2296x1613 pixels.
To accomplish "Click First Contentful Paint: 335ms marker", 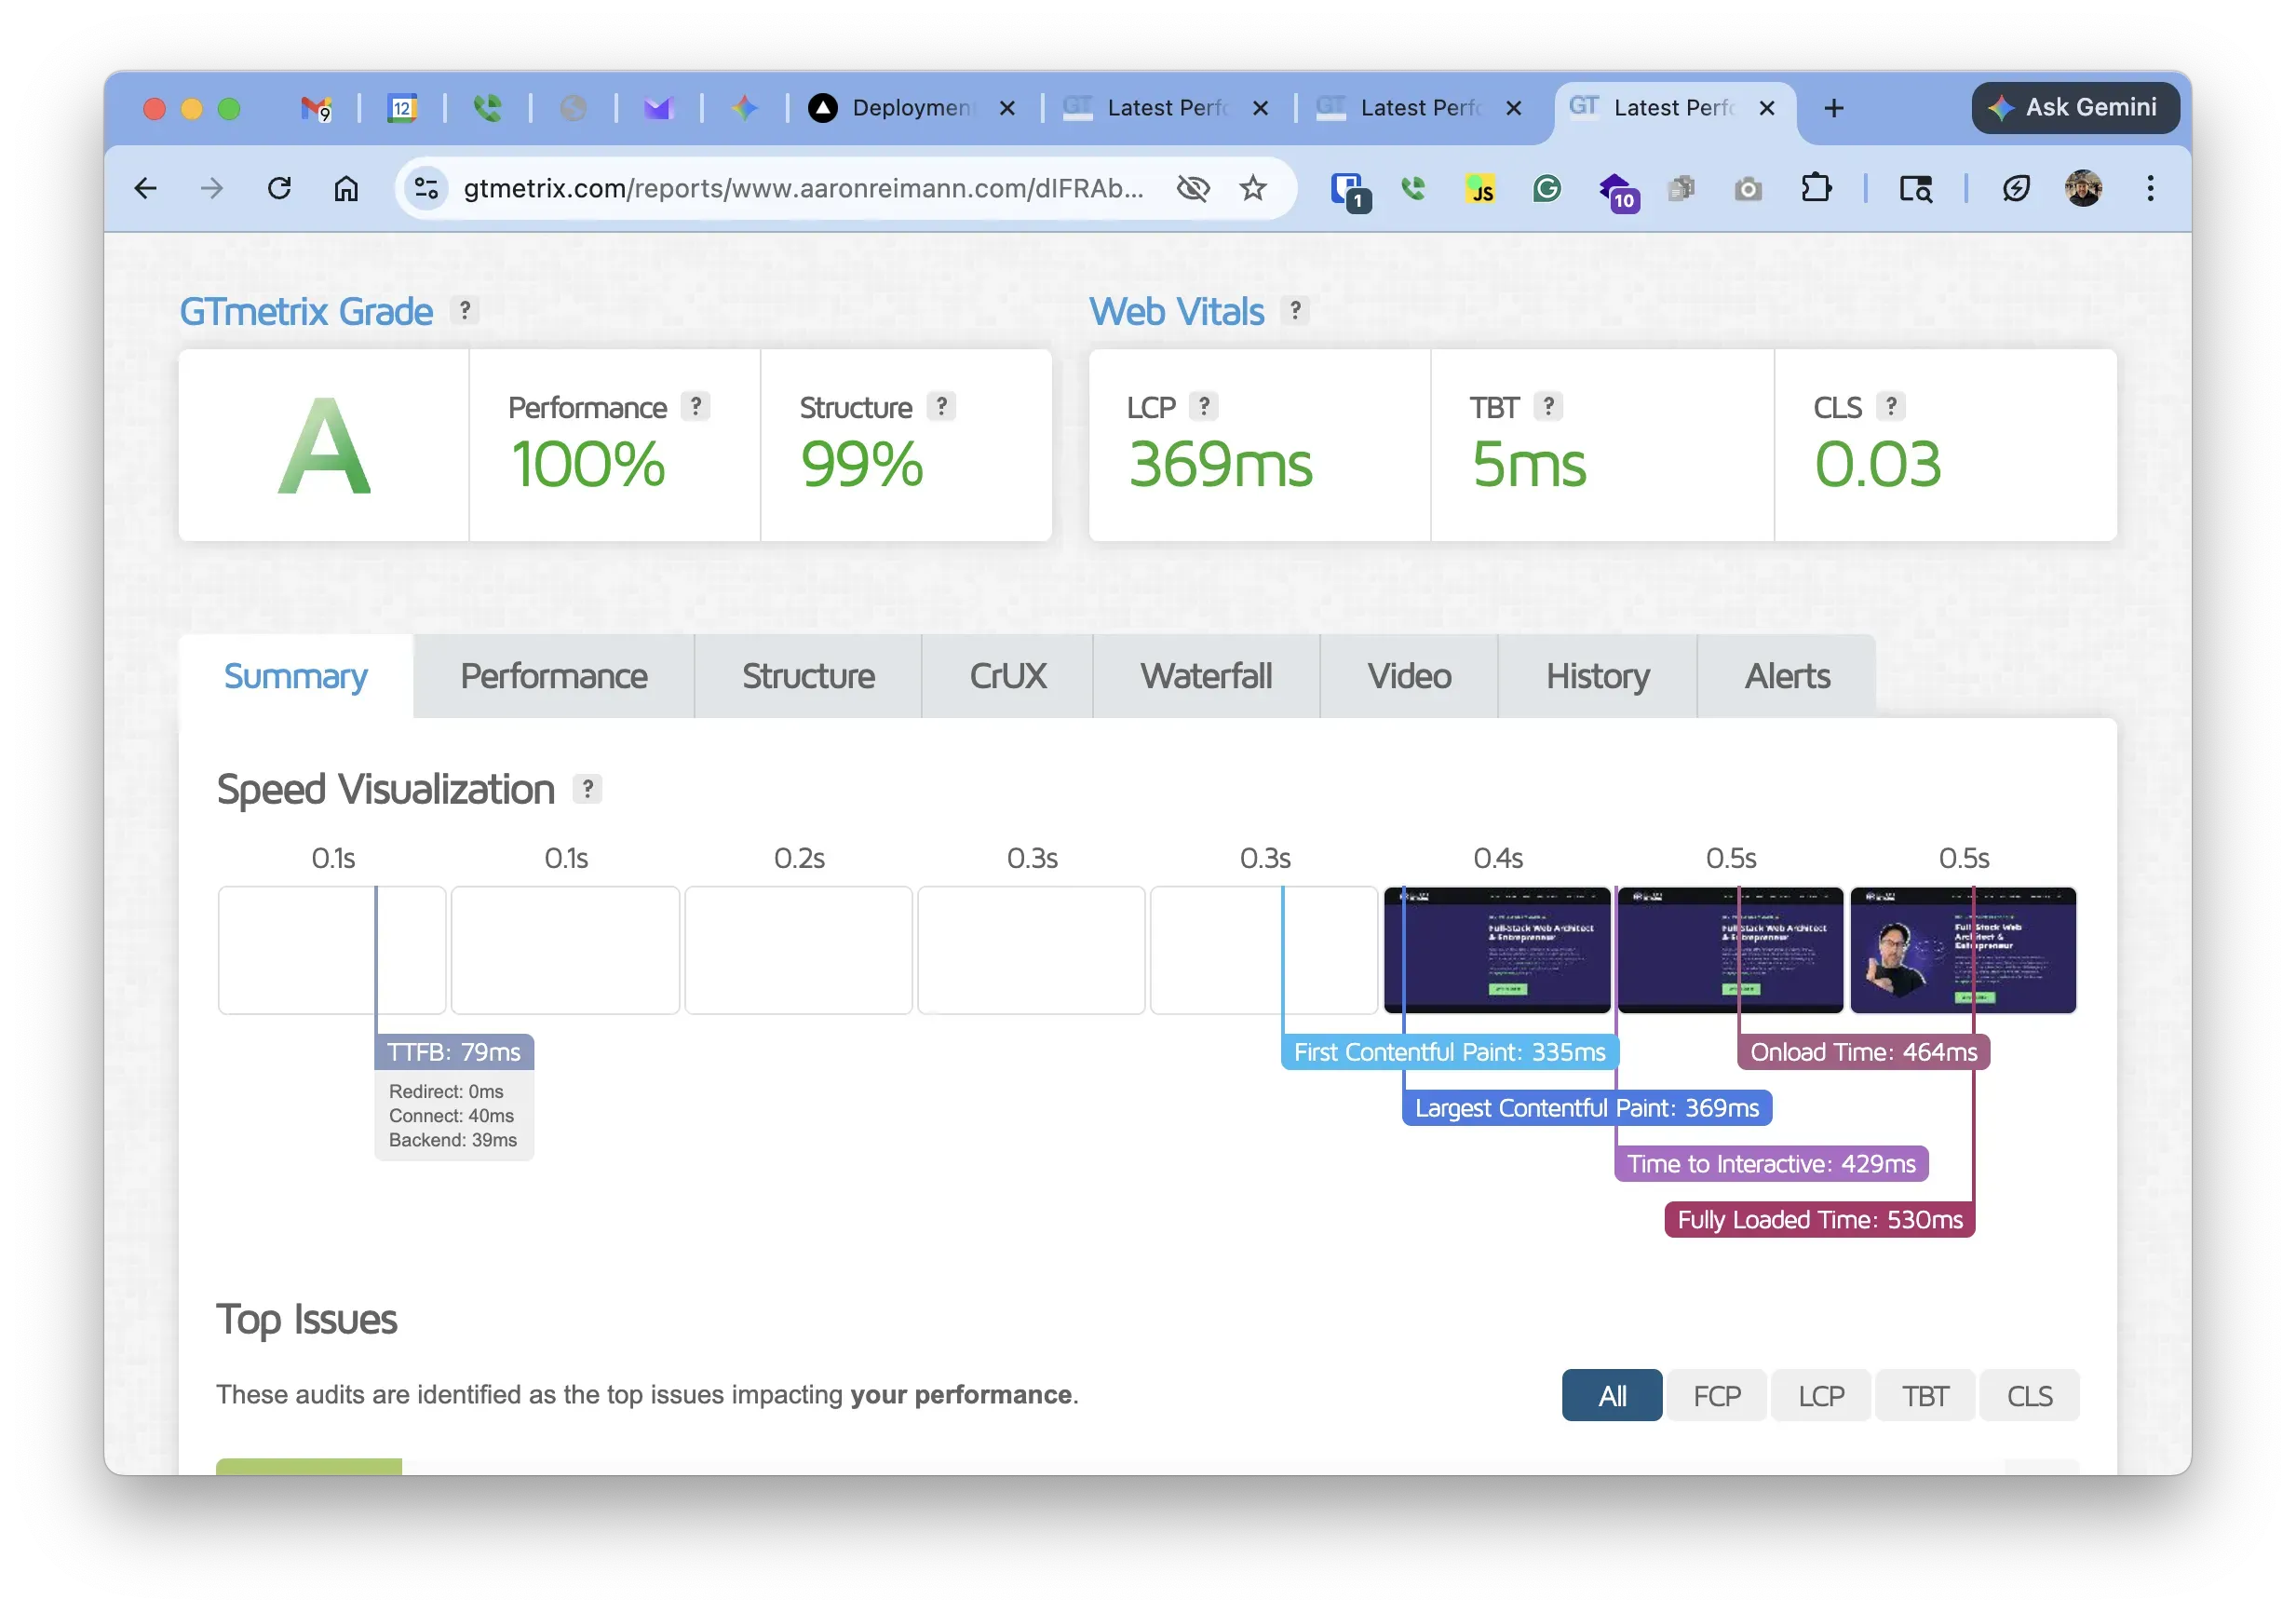I will pos(1449,1052).
